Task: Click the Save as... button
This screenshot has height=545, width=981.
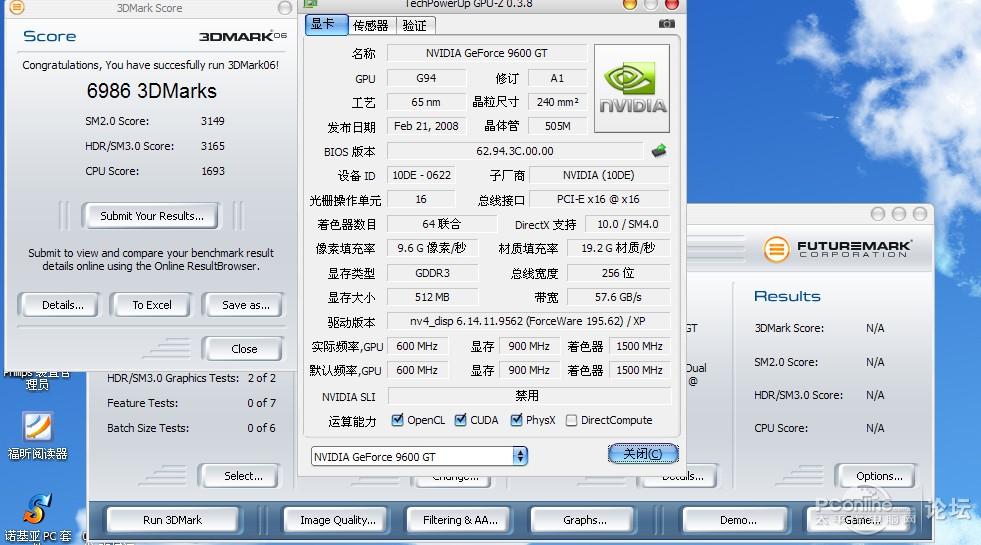Action: click(245, 305)
